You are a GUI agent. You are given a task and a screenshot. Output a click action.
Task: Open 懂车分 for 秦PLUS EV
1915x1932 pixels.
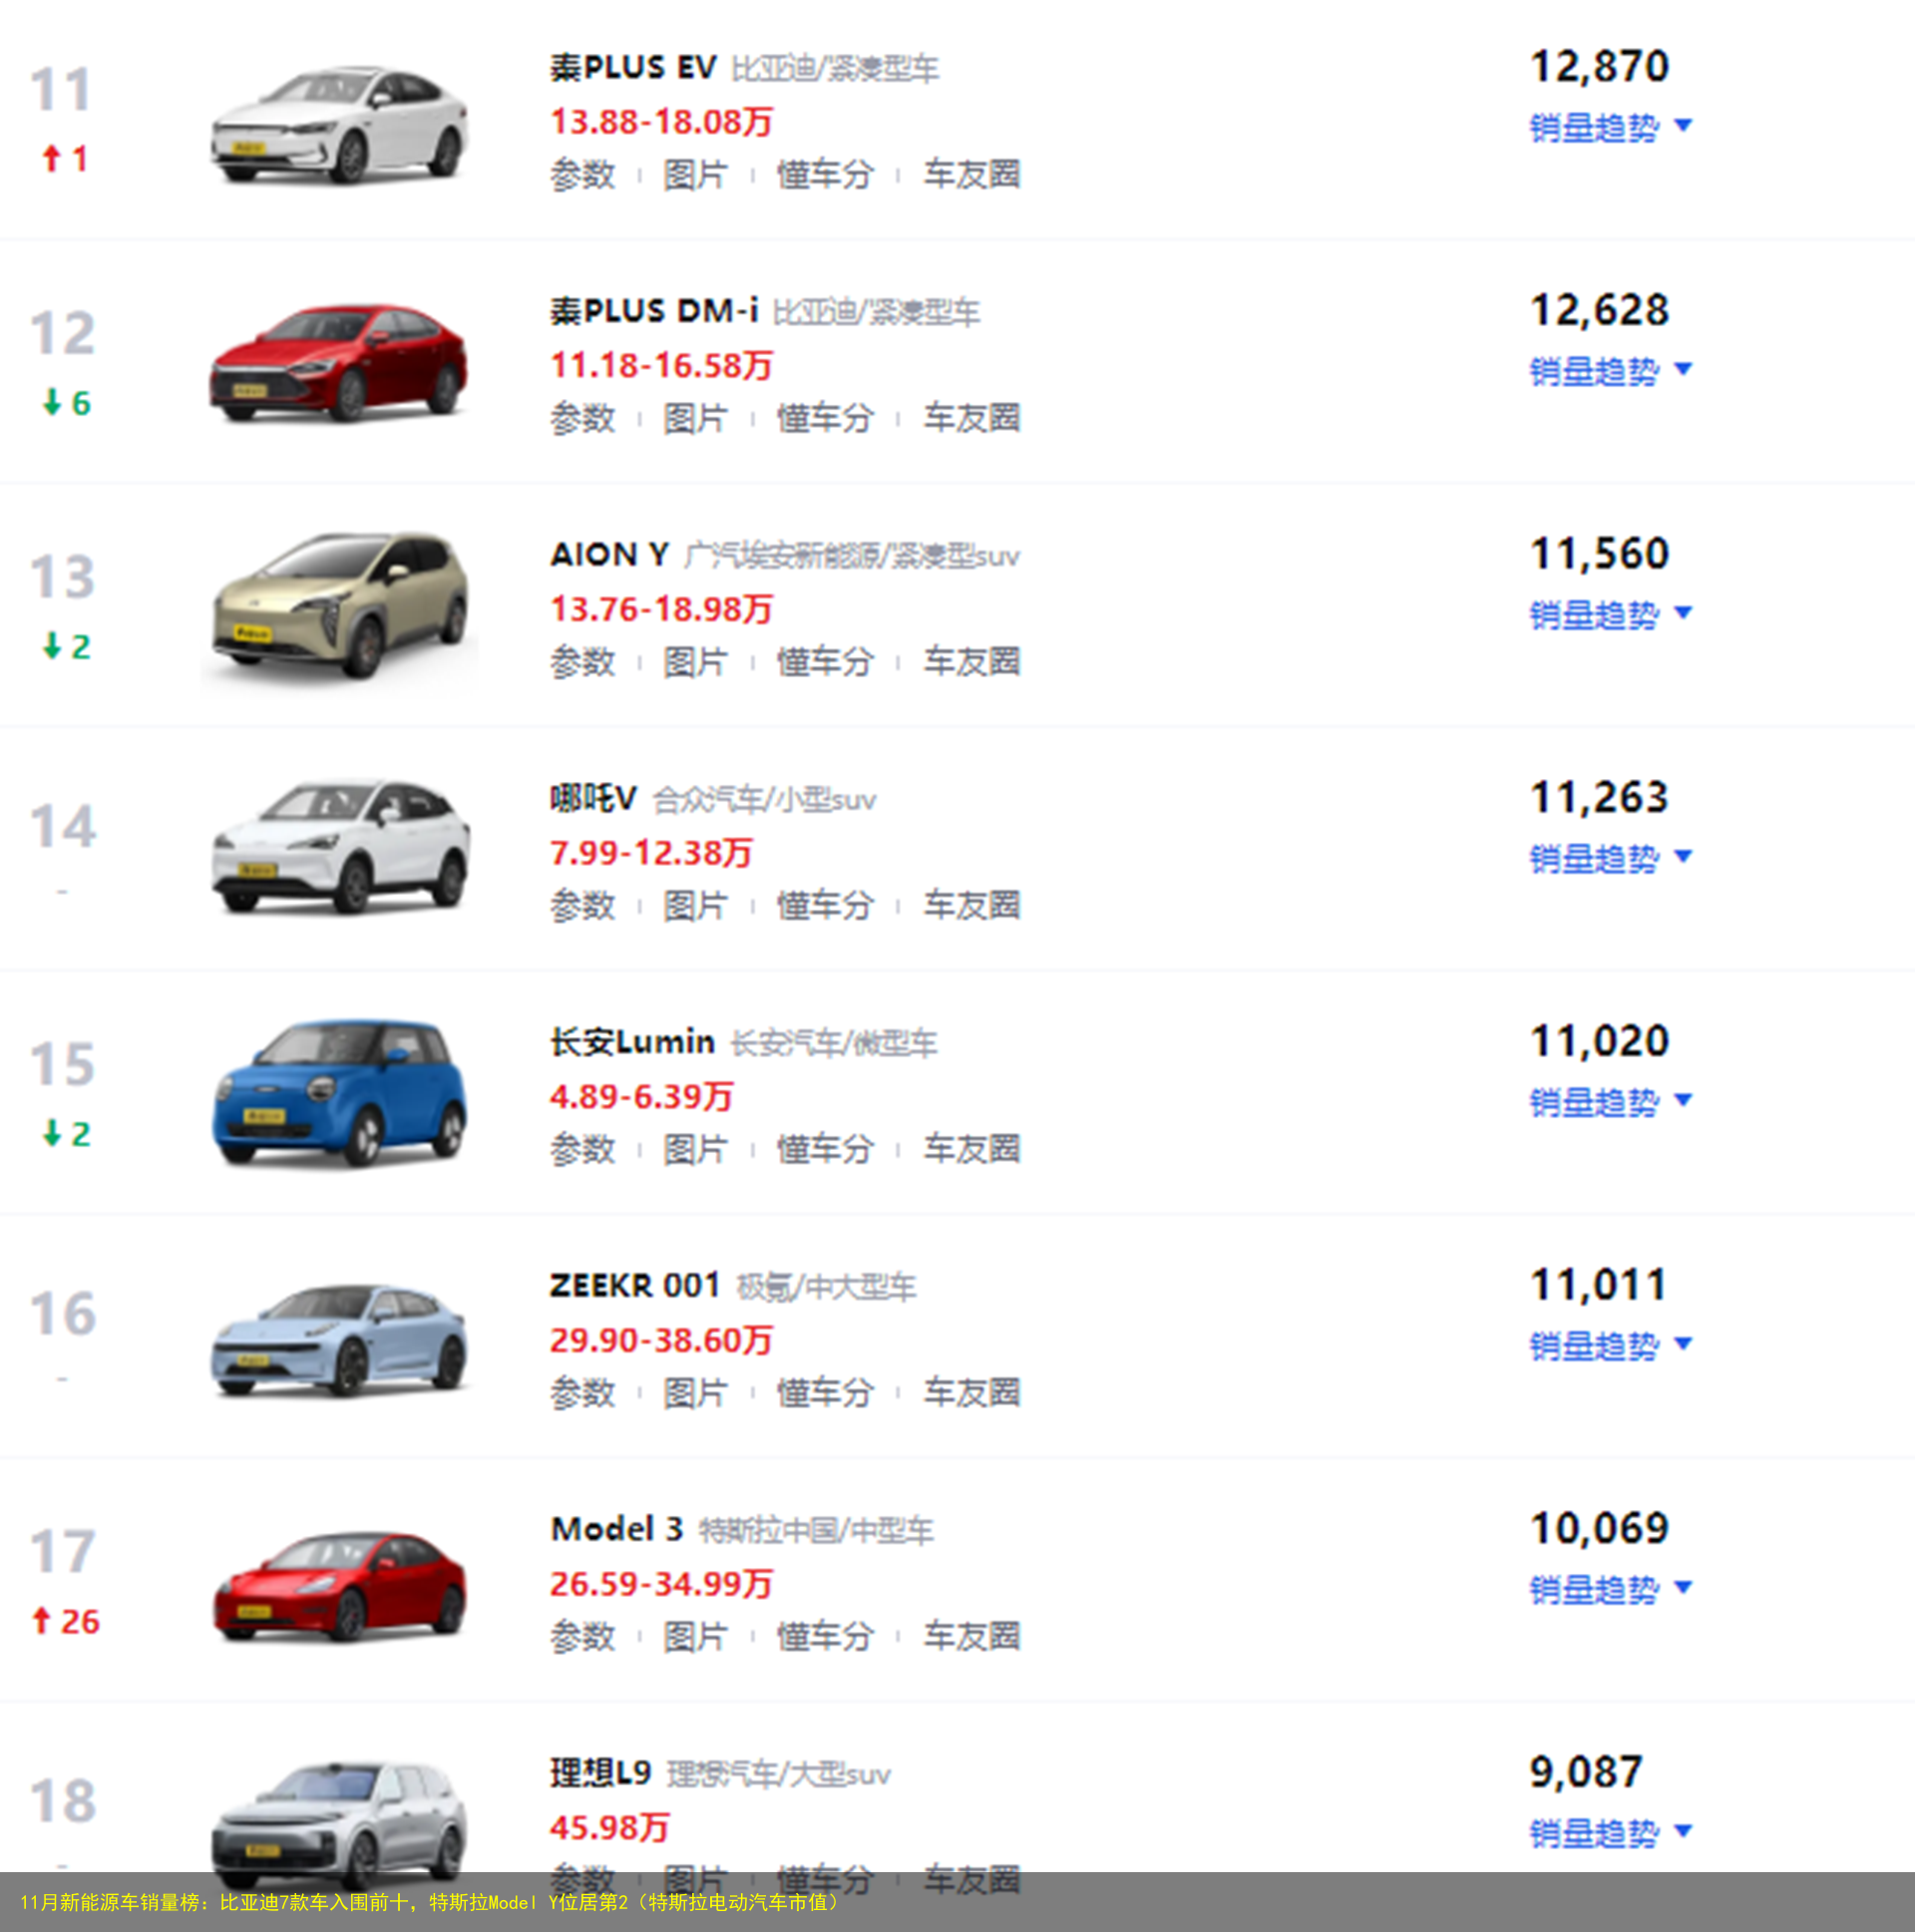826,175
